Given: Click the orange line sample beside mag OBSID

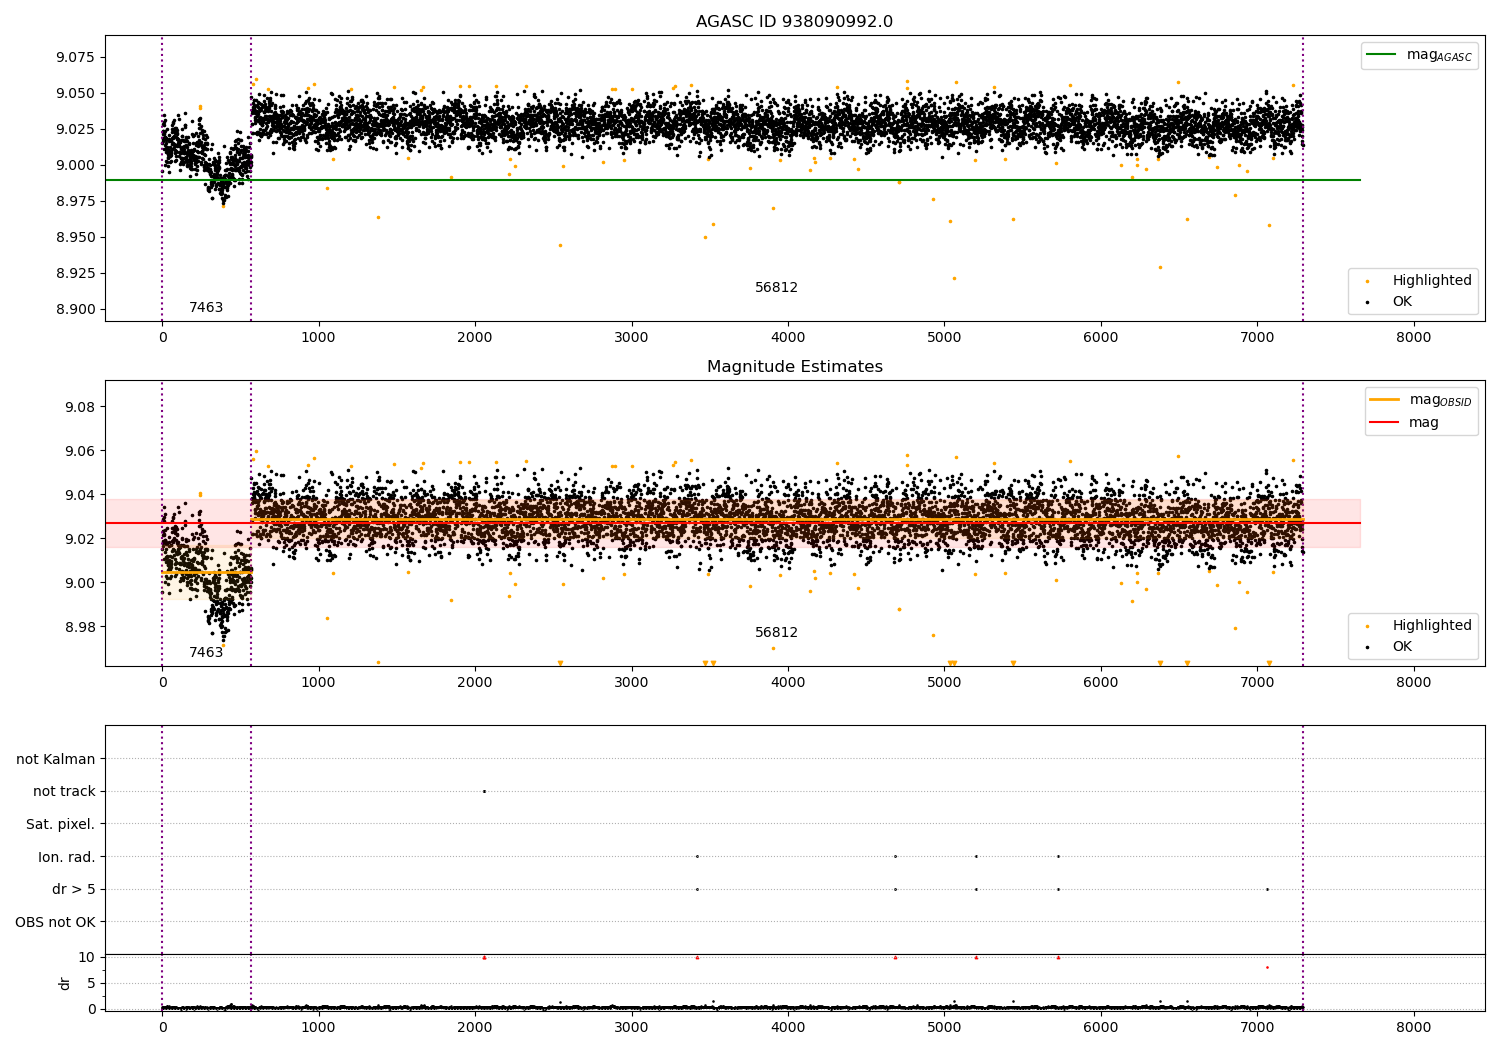Looking at the screenshot, I should [1384, 400].
